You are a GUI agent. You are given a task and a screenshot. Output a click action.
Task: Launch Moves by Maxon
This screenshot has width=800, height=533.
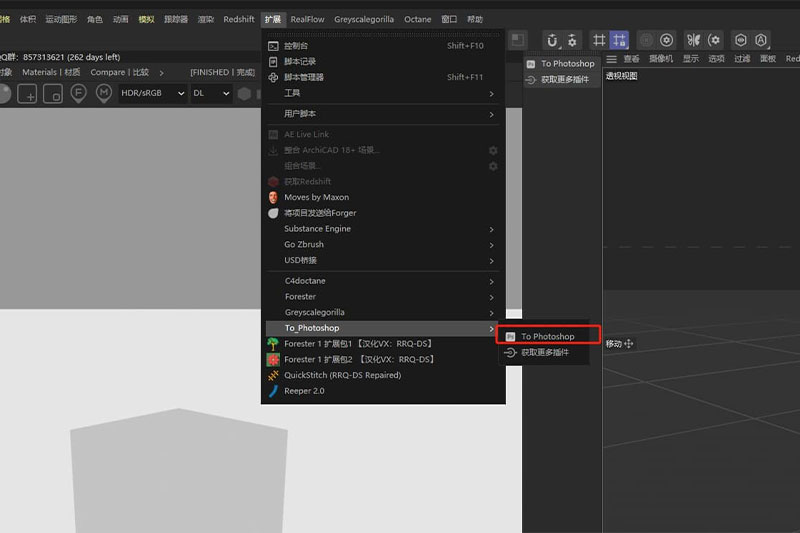click(x=383, y=197)
